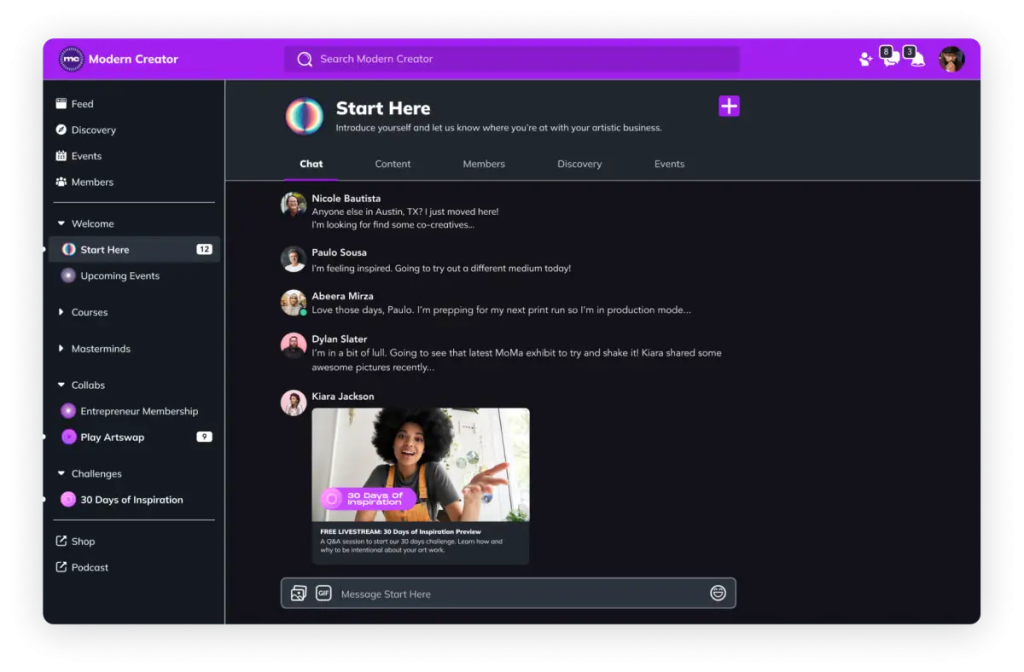Expand the Courses section
The image size is (1024, 672).
click(61, 312)
